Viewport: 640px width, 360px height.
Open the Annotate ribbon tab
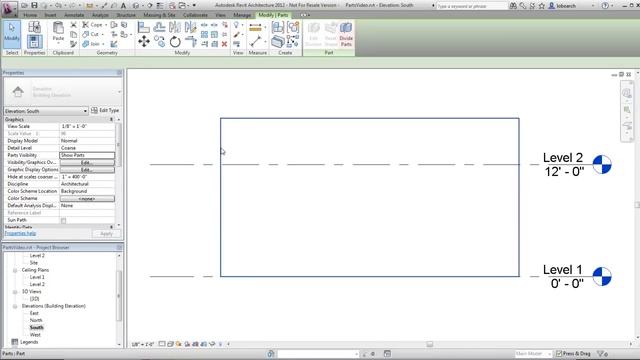point(74,15)
